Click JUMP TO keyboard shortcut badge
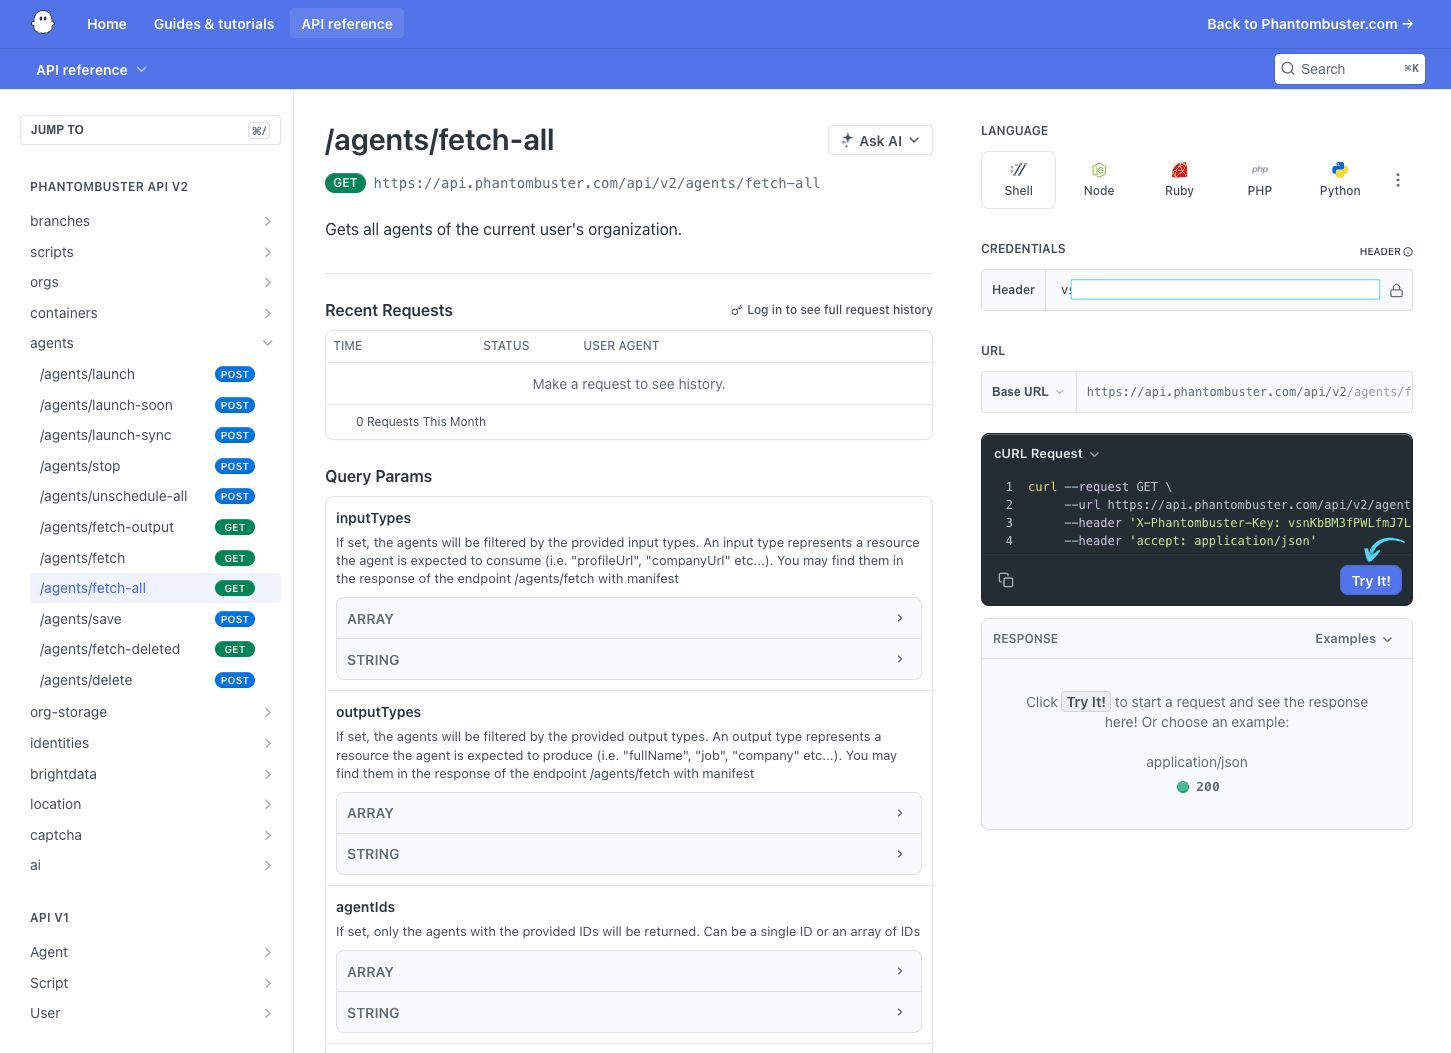Viewport: 1451px width, 1053px height. 259,130
